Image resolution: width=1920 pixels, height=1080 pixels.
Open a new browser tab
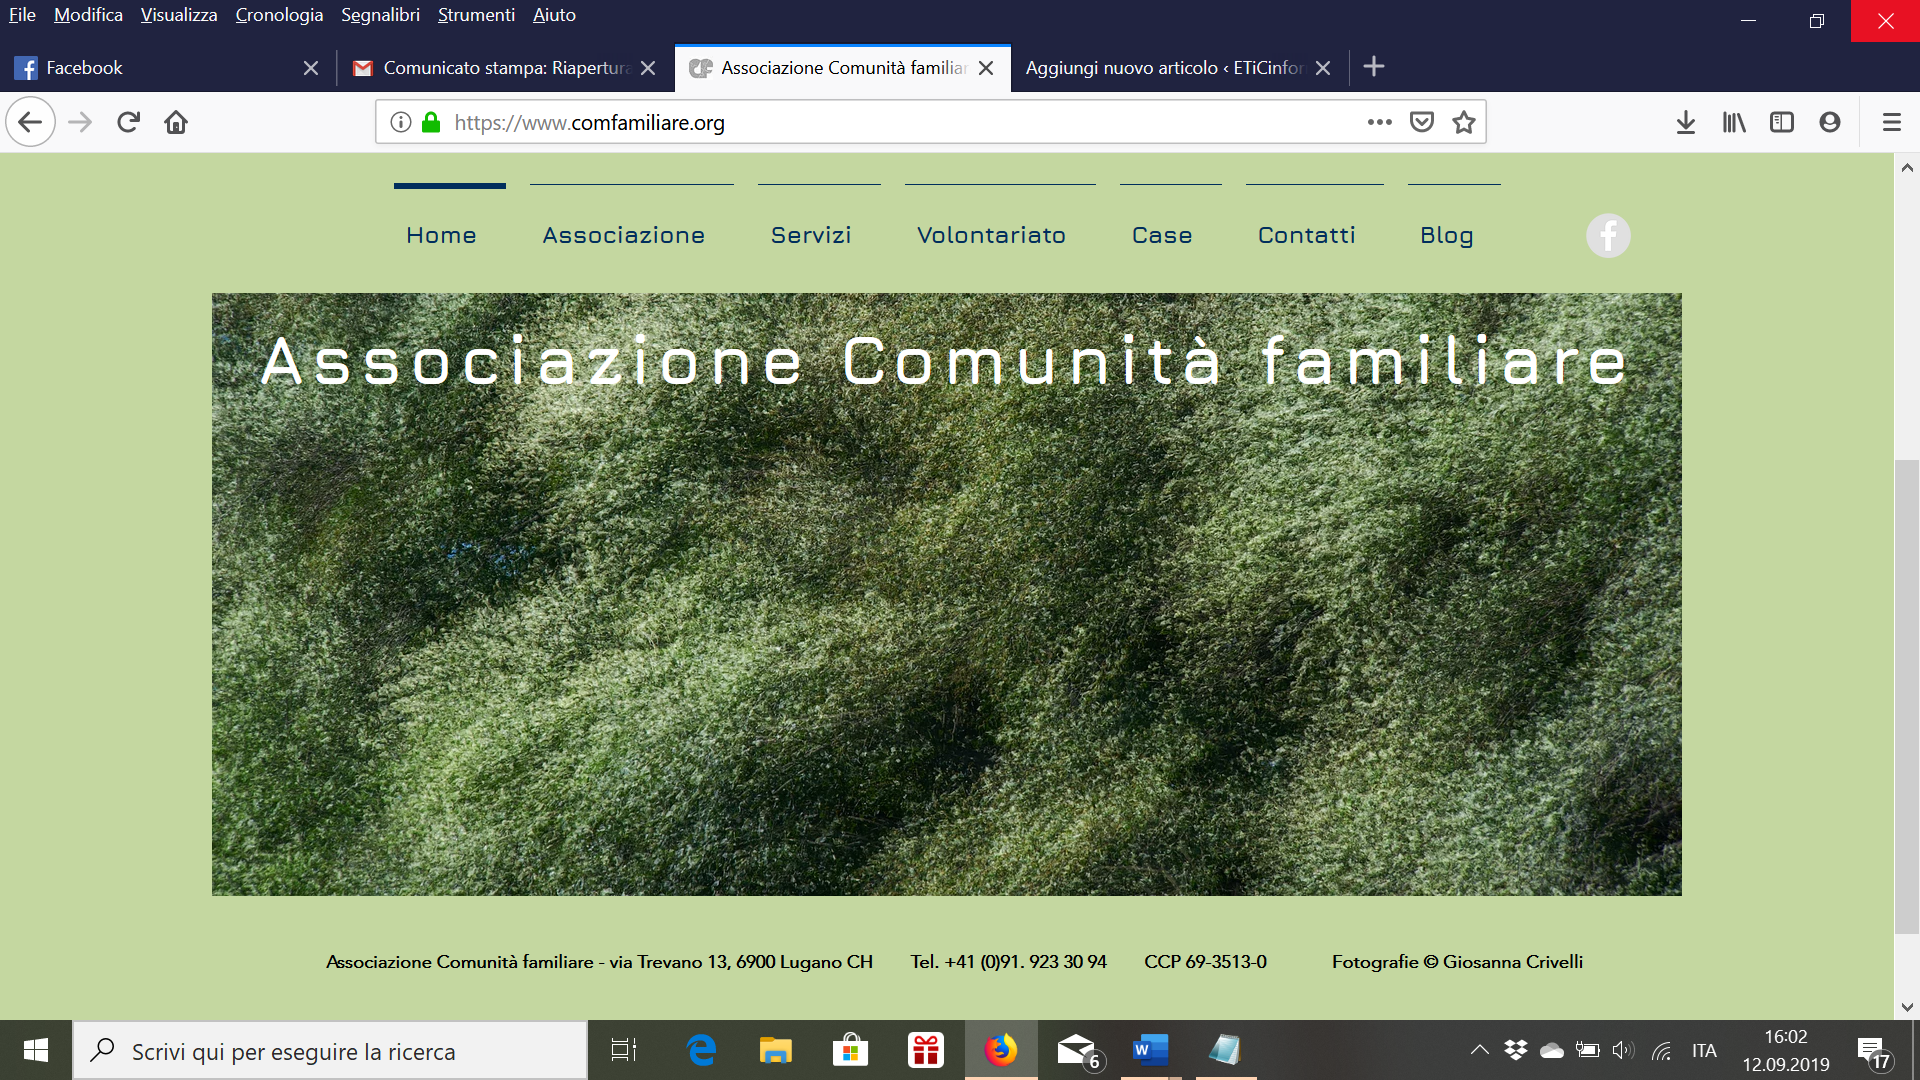[x=1374, y=67]
